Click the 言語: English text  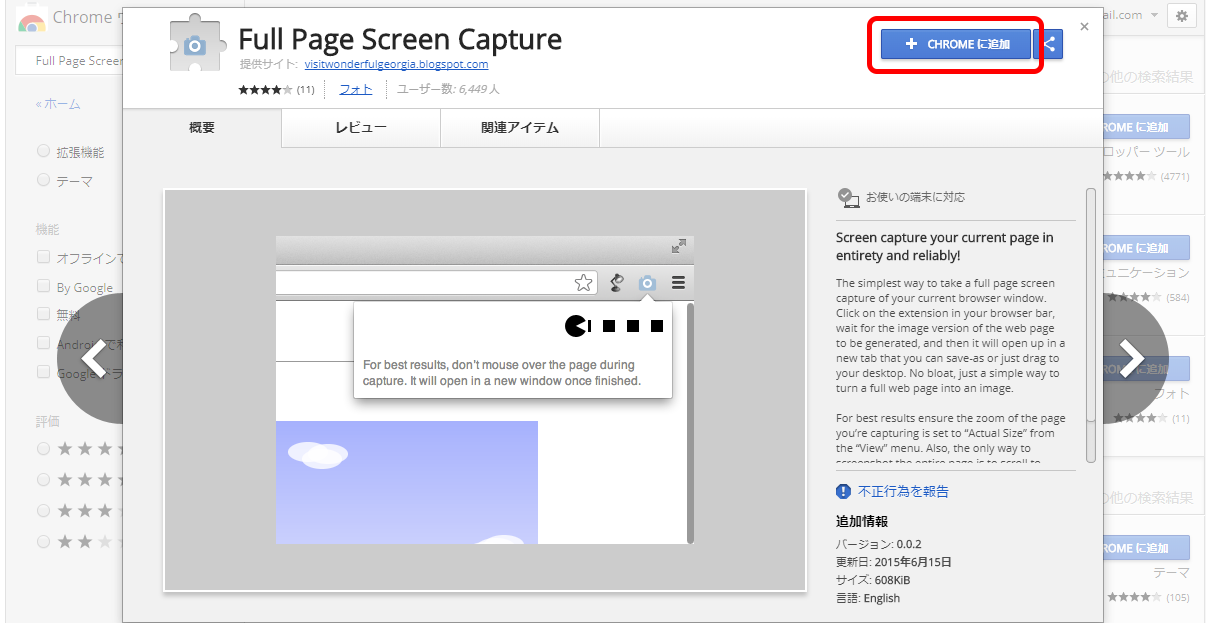[868, 598]
